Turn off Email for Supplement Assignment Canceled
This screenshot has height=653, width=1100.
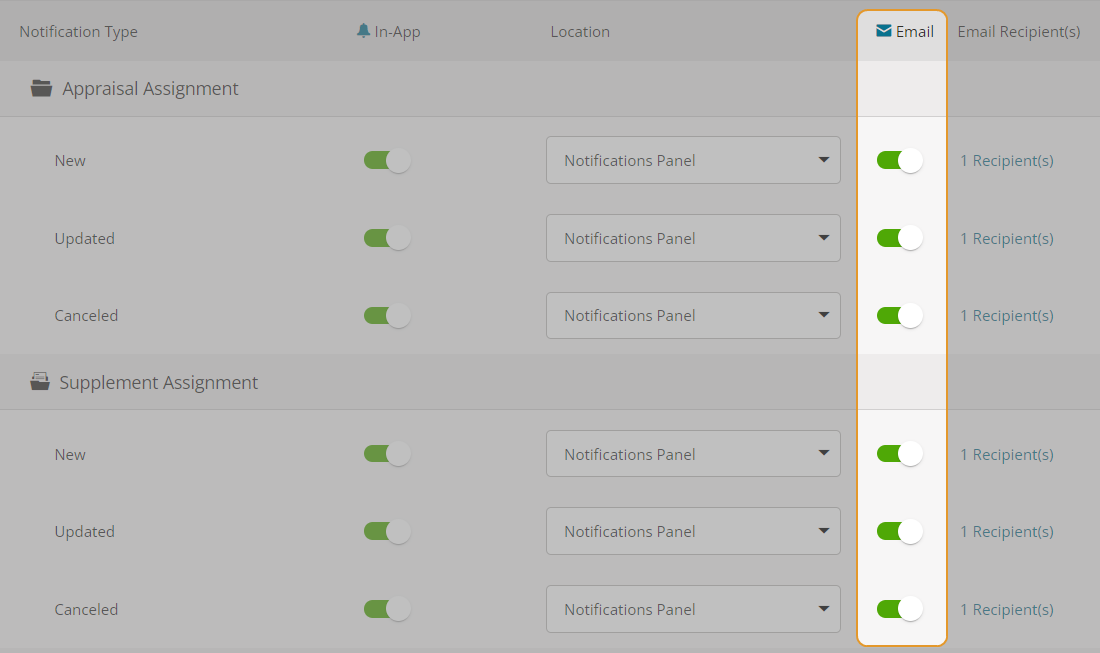(x=900, y=609)
